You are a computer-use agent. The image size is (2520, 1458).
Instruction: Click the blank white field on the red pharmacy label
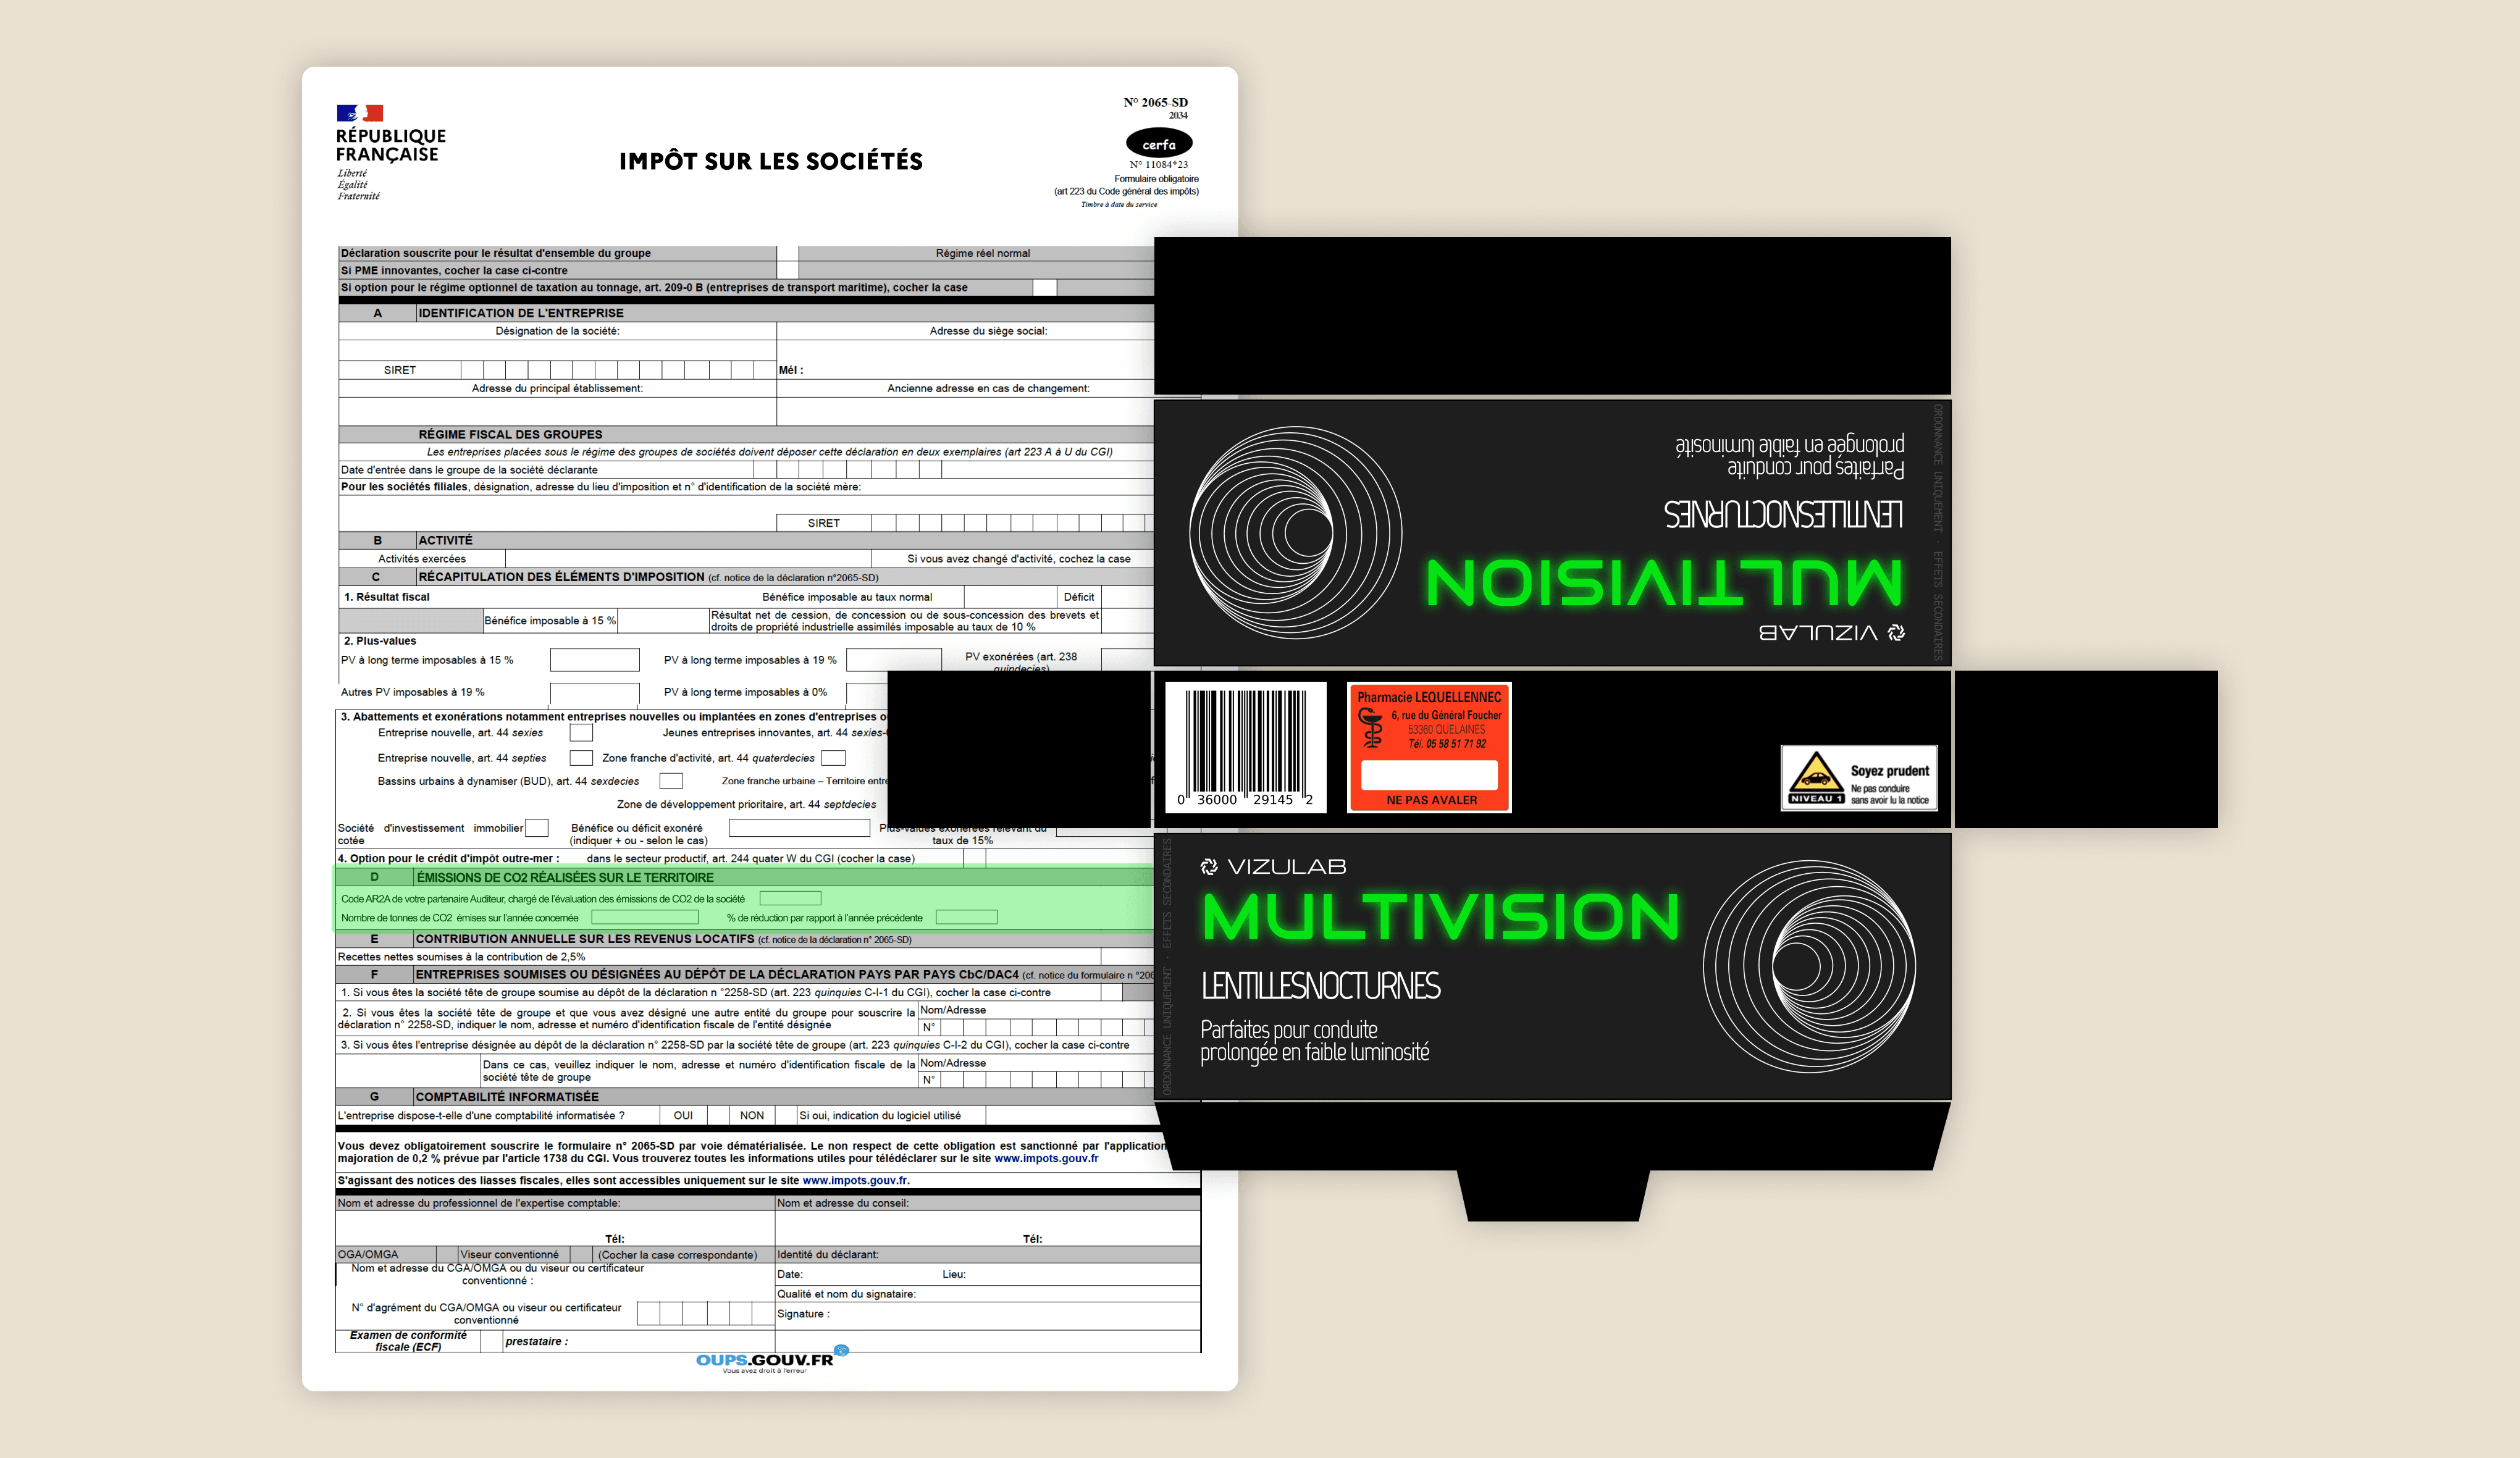[1429, 775]
